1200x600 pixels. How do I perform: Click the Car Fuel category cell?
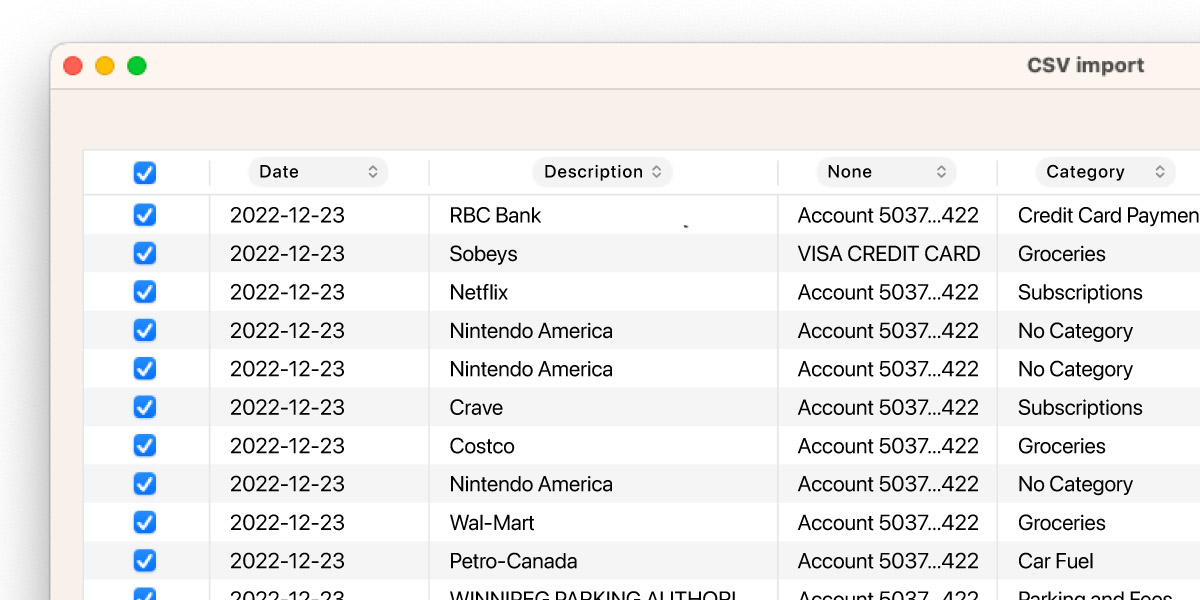[x=1055, y=561]
